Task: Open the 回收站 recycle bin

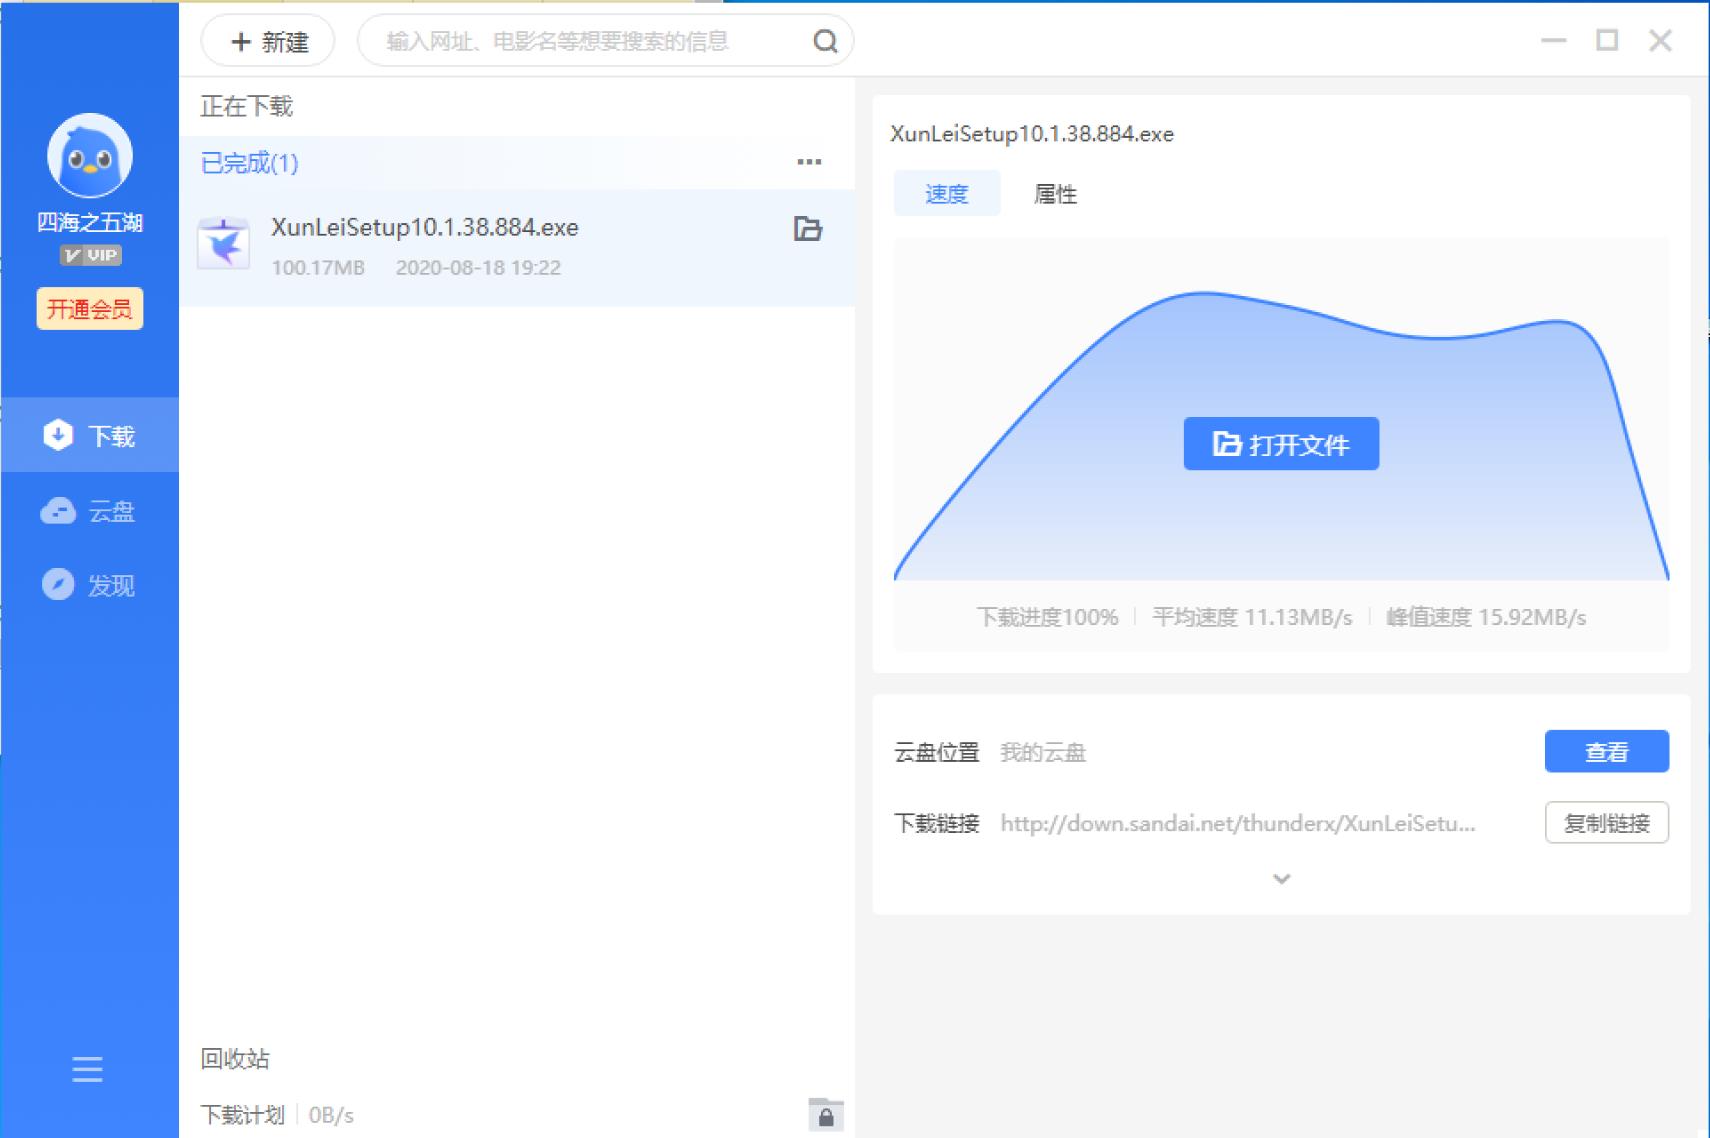Action: [x=235, y=1059]
